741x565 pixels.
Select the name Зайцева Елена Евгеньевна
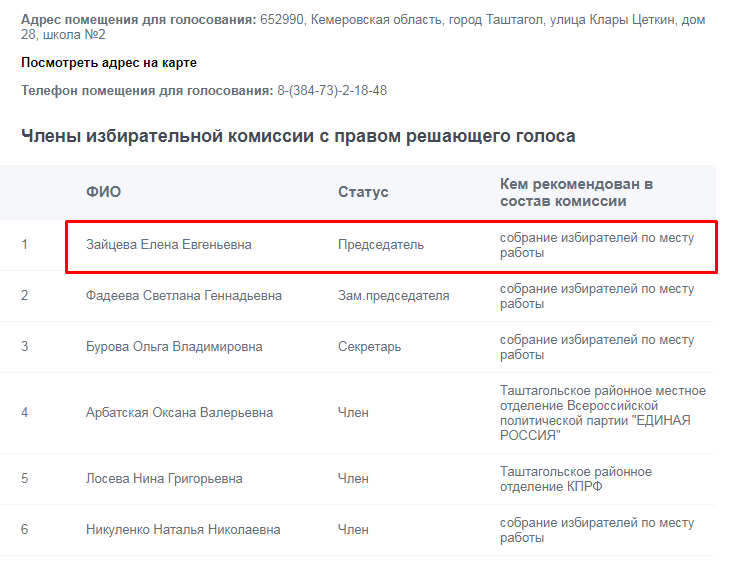[x=169, y=245]
